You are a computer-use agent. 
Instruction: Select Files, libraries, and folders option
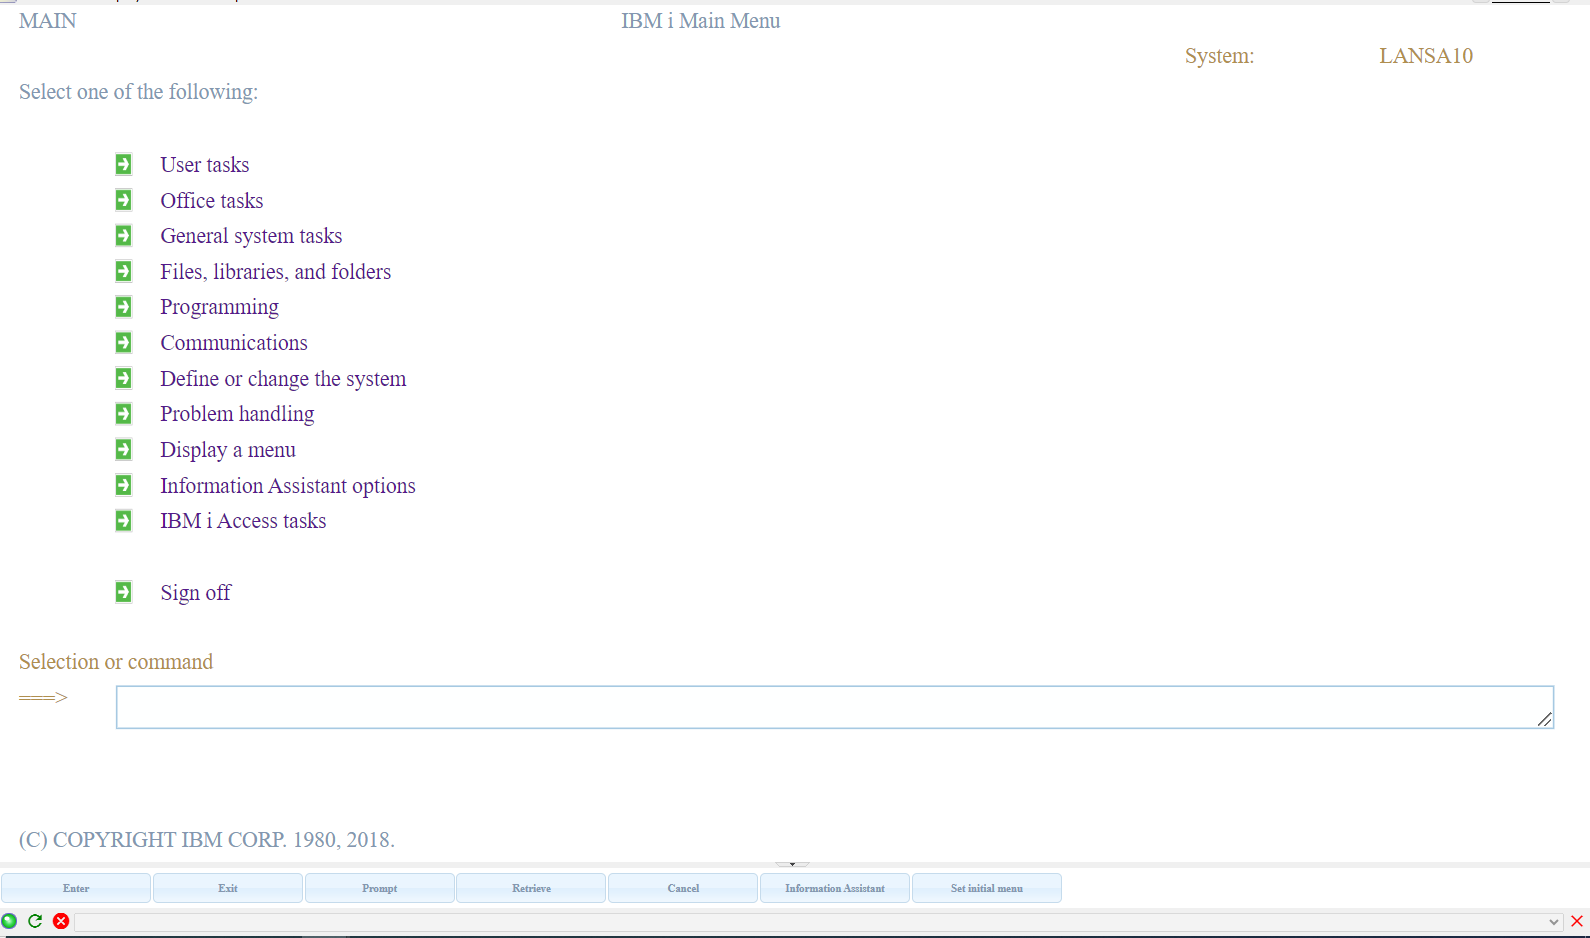(x=275, y=272)
